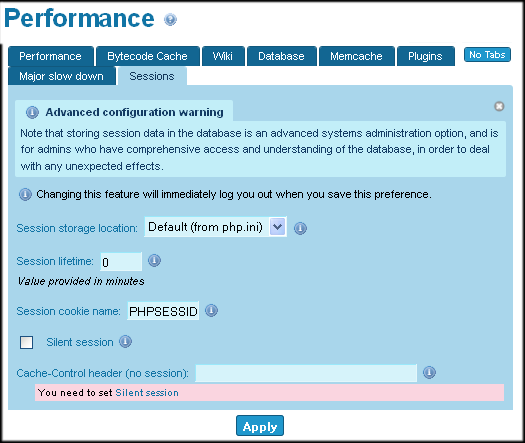Dismiss the Advanced configuration warning box
The height and width of the screenshot is (443, 525).
[499, 106]
